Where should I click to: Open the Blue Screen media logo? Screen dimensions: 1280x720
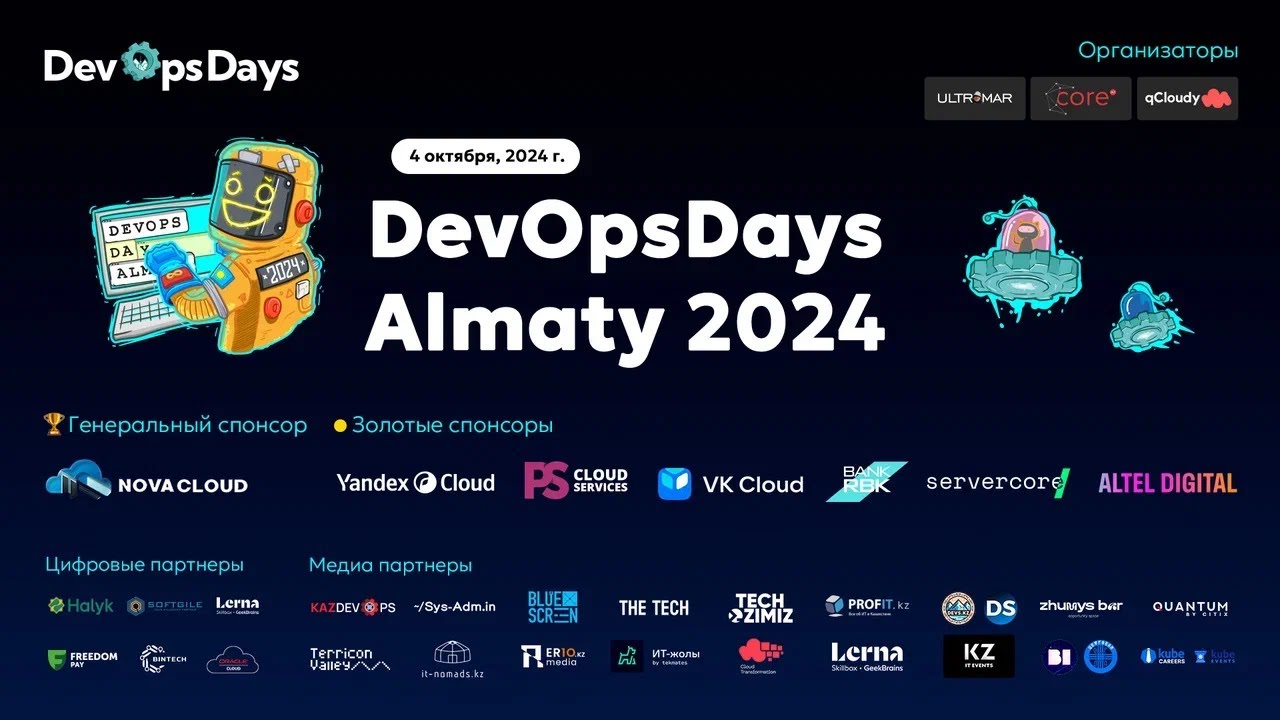coord(553,607)
